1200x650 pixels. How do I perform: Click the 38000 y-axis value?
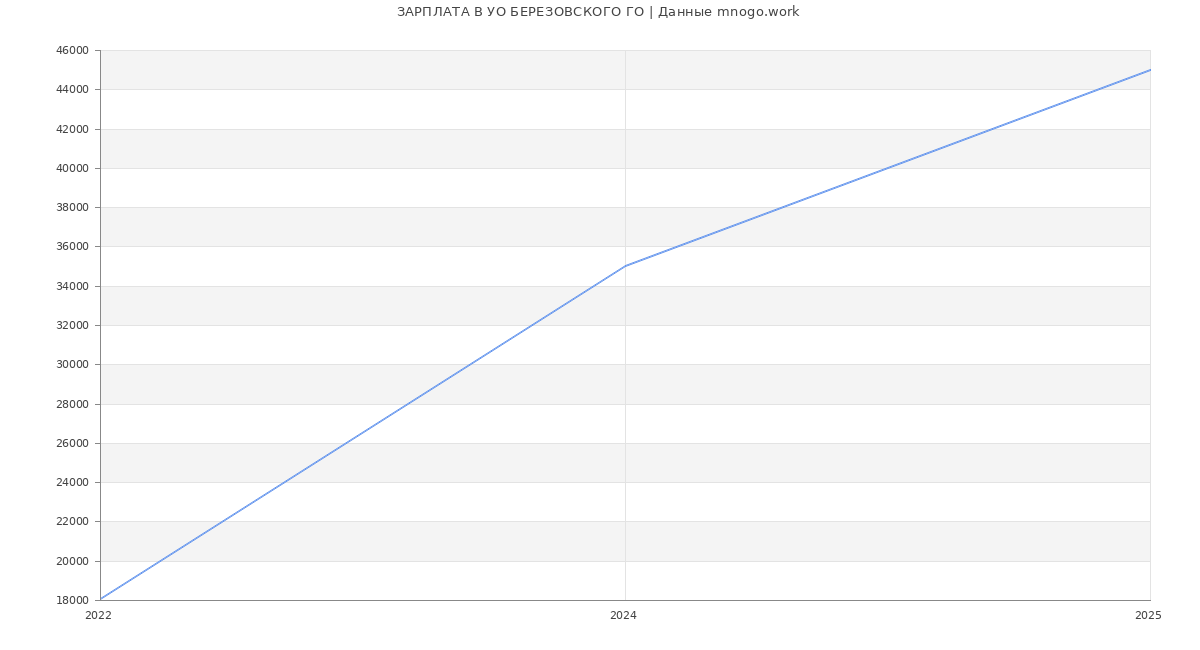tap(72, 208)
